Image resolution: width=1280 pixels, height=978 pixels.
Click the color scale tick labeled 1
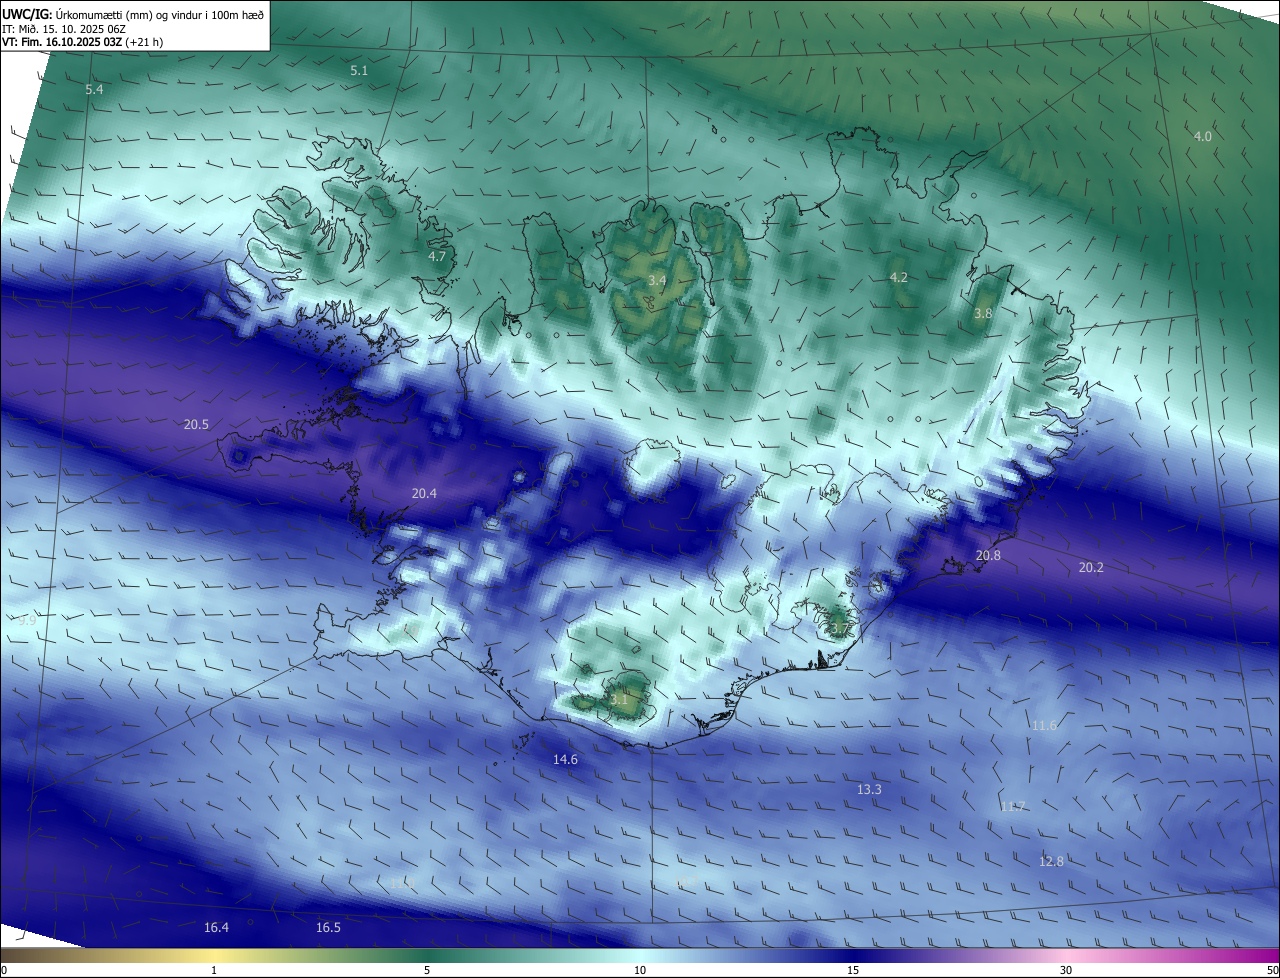tap(214, 970)
